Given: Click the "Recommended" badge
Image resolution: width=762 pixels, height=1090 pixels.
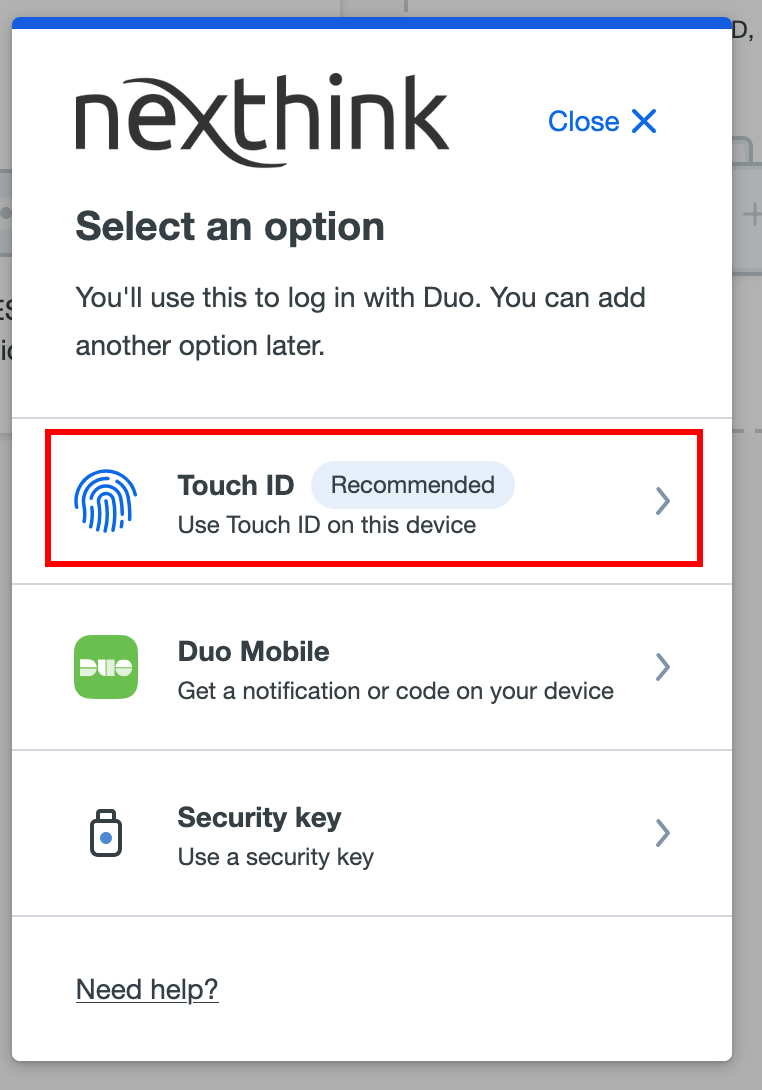Looking at the screenshot, I should tap(413, 486).
